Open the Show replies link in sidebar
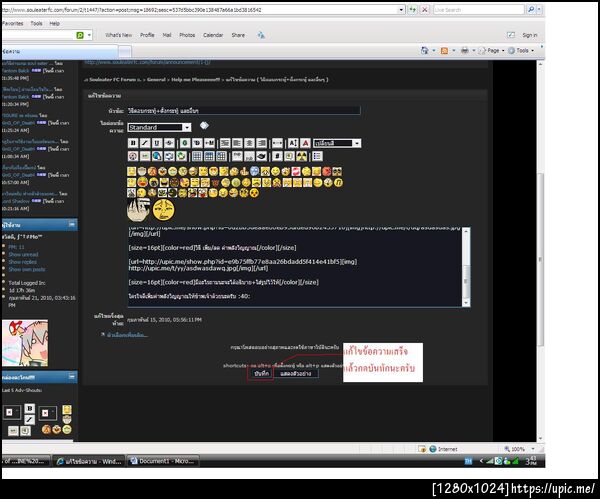Image resolution: width=600 pixels, height=499 pixels. tap(23, 262)
